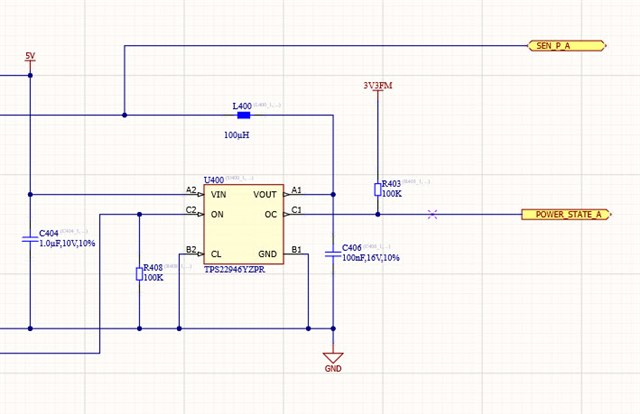Select the R408 100K resistor symbol
The width and height of the screenshot is (640, 414).
pyautogui.click(x=139, y=274)
